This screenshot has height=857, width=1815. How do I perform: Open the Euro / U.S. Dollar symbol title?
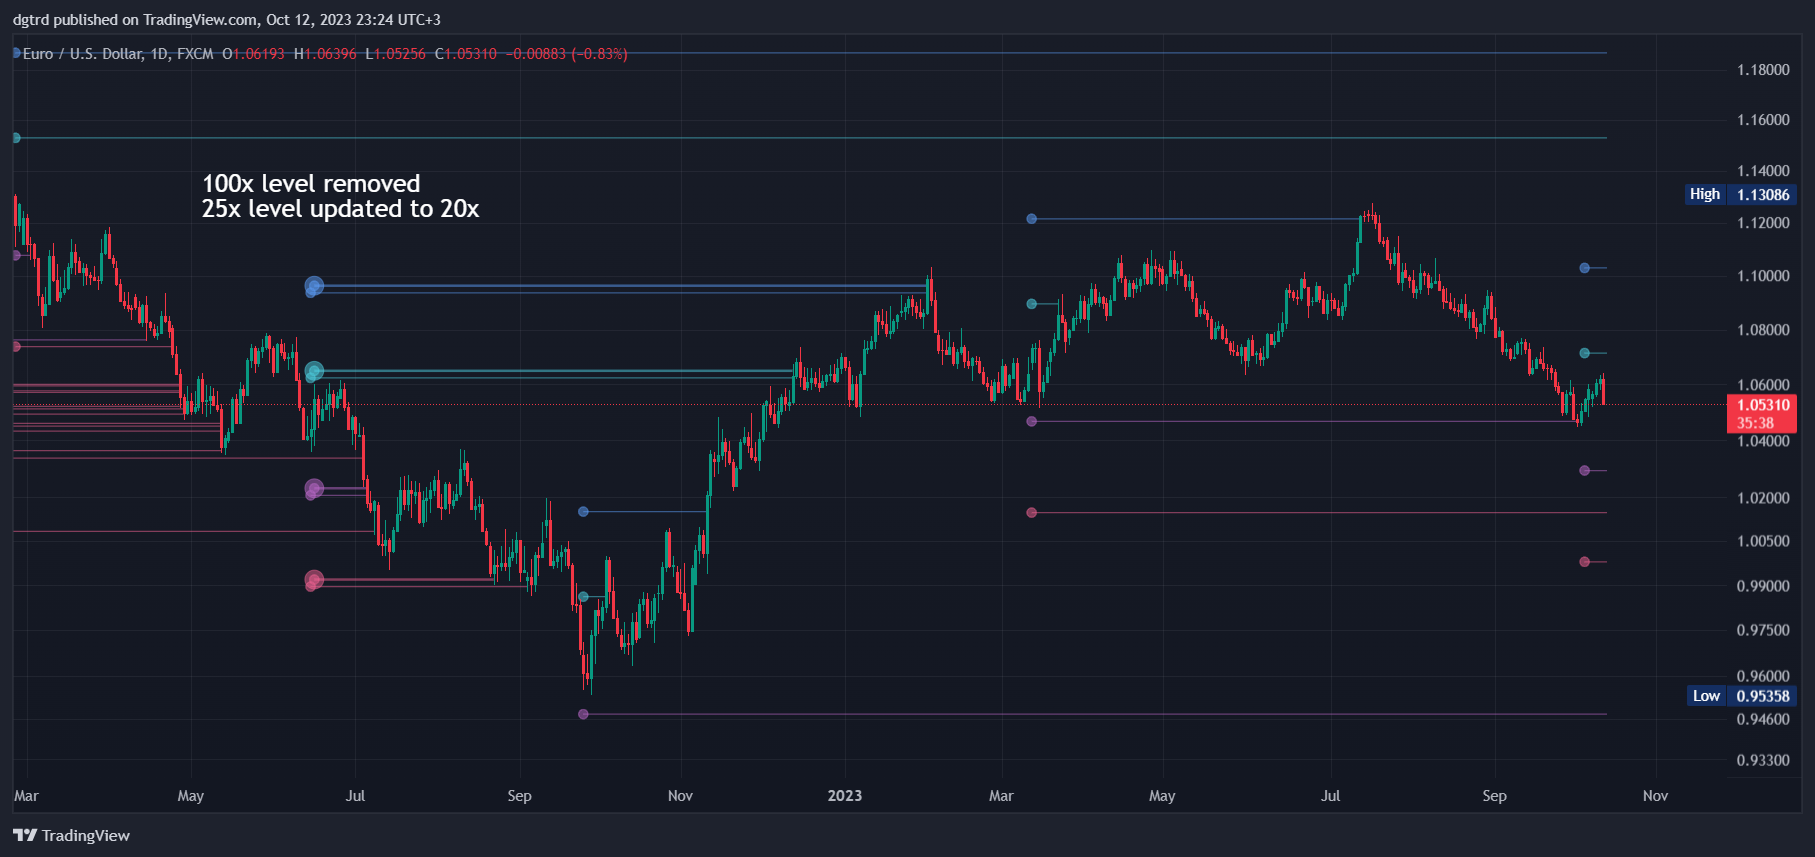point(118,54)
